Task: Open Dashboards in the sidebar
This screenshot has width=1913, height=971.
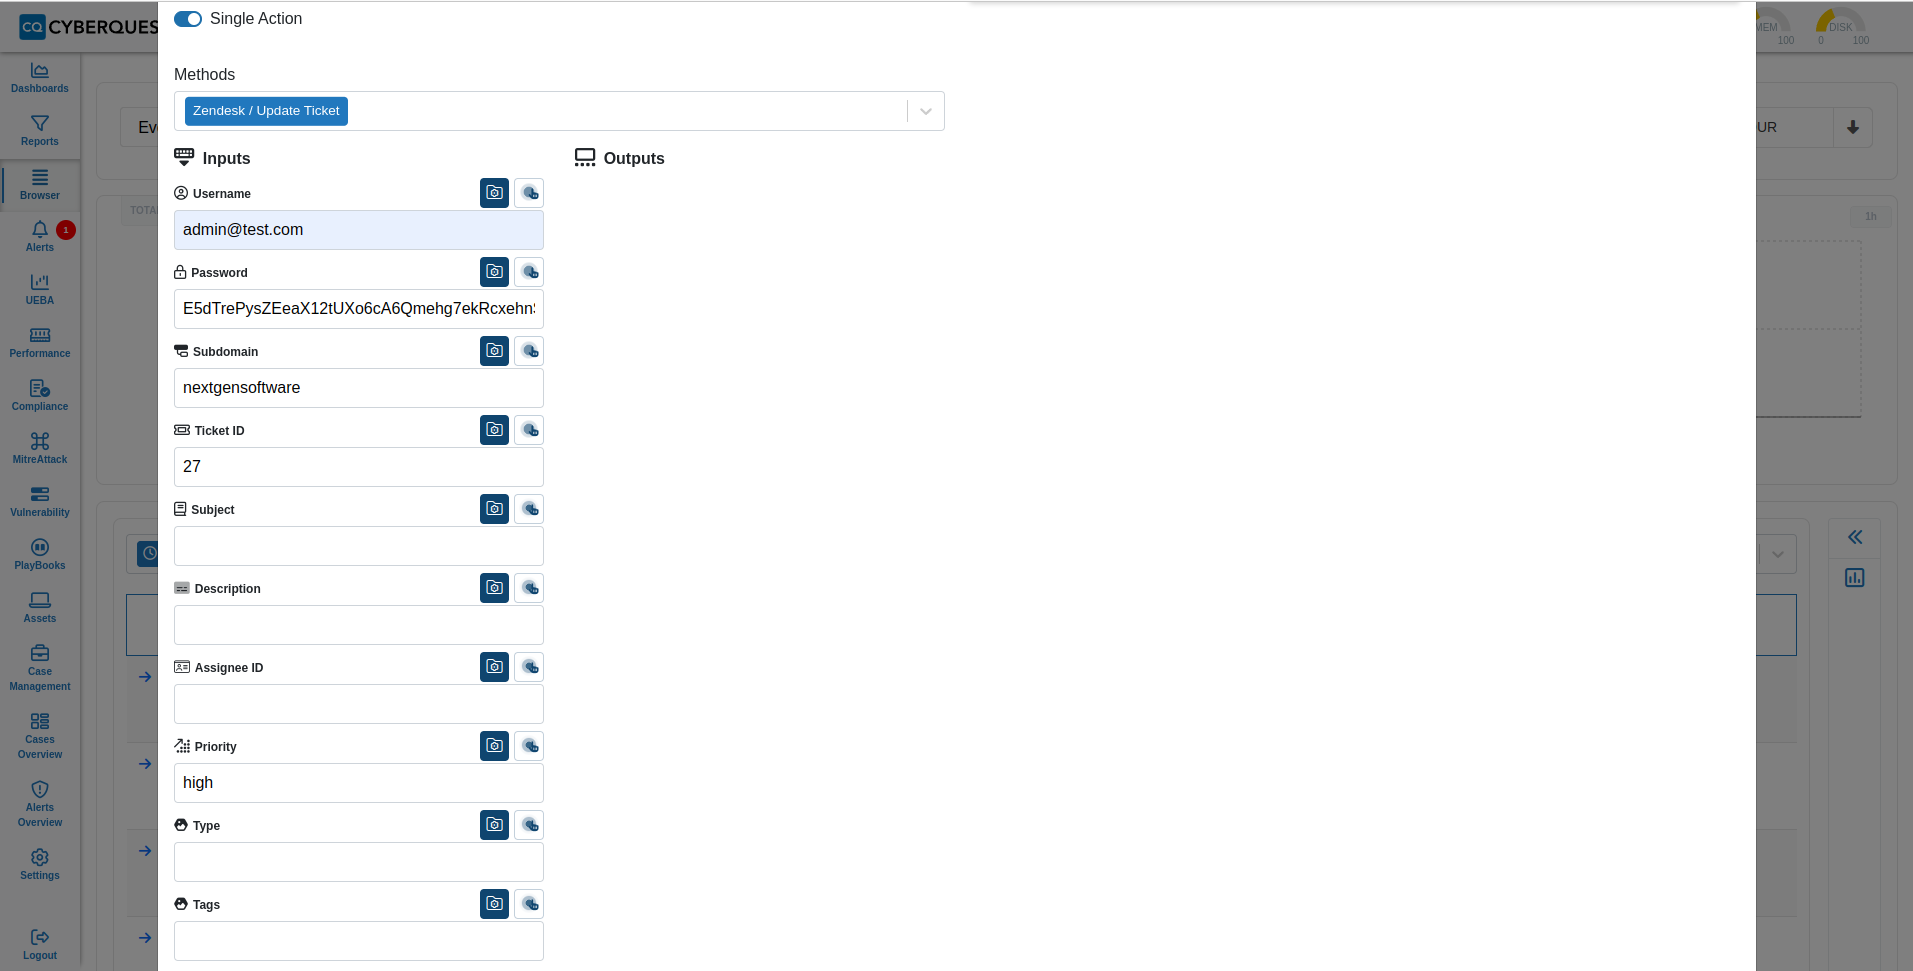Action: tap(40, 78)
